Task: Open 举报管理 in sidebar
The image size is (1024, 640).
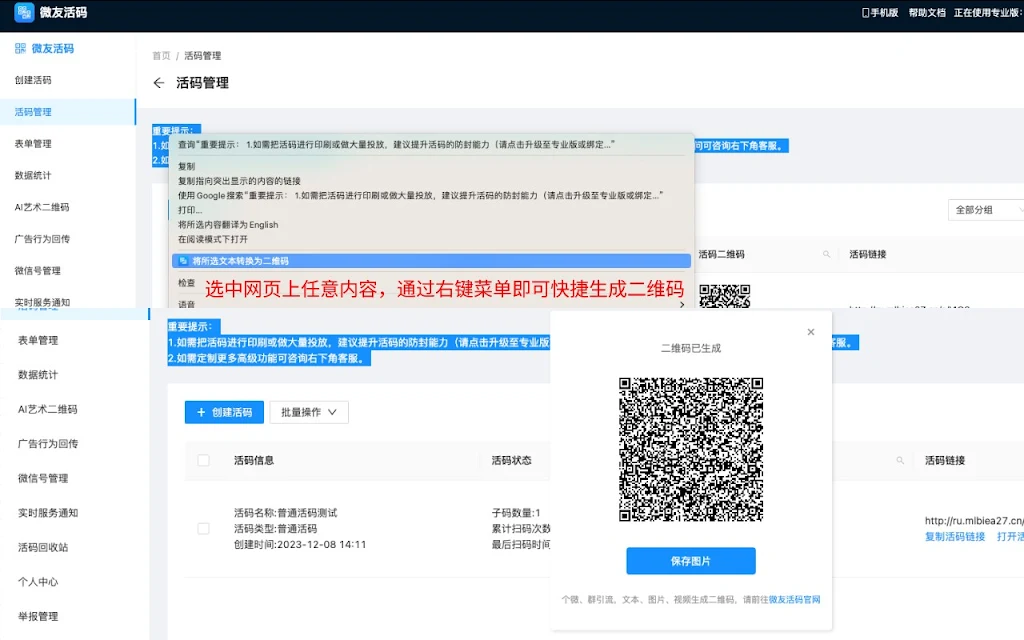Action: pos(38,616)
